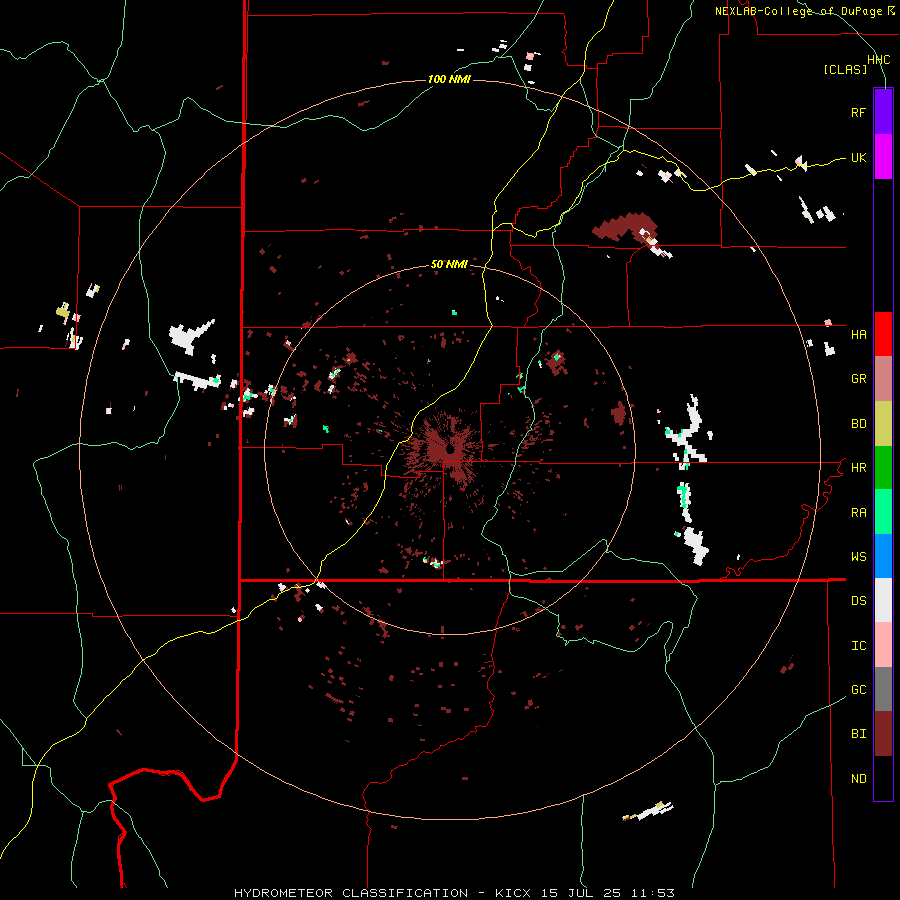Select the GC gray legend swatch
The width and height of the screenshot is (900, 900).
[x=883, y=689]
